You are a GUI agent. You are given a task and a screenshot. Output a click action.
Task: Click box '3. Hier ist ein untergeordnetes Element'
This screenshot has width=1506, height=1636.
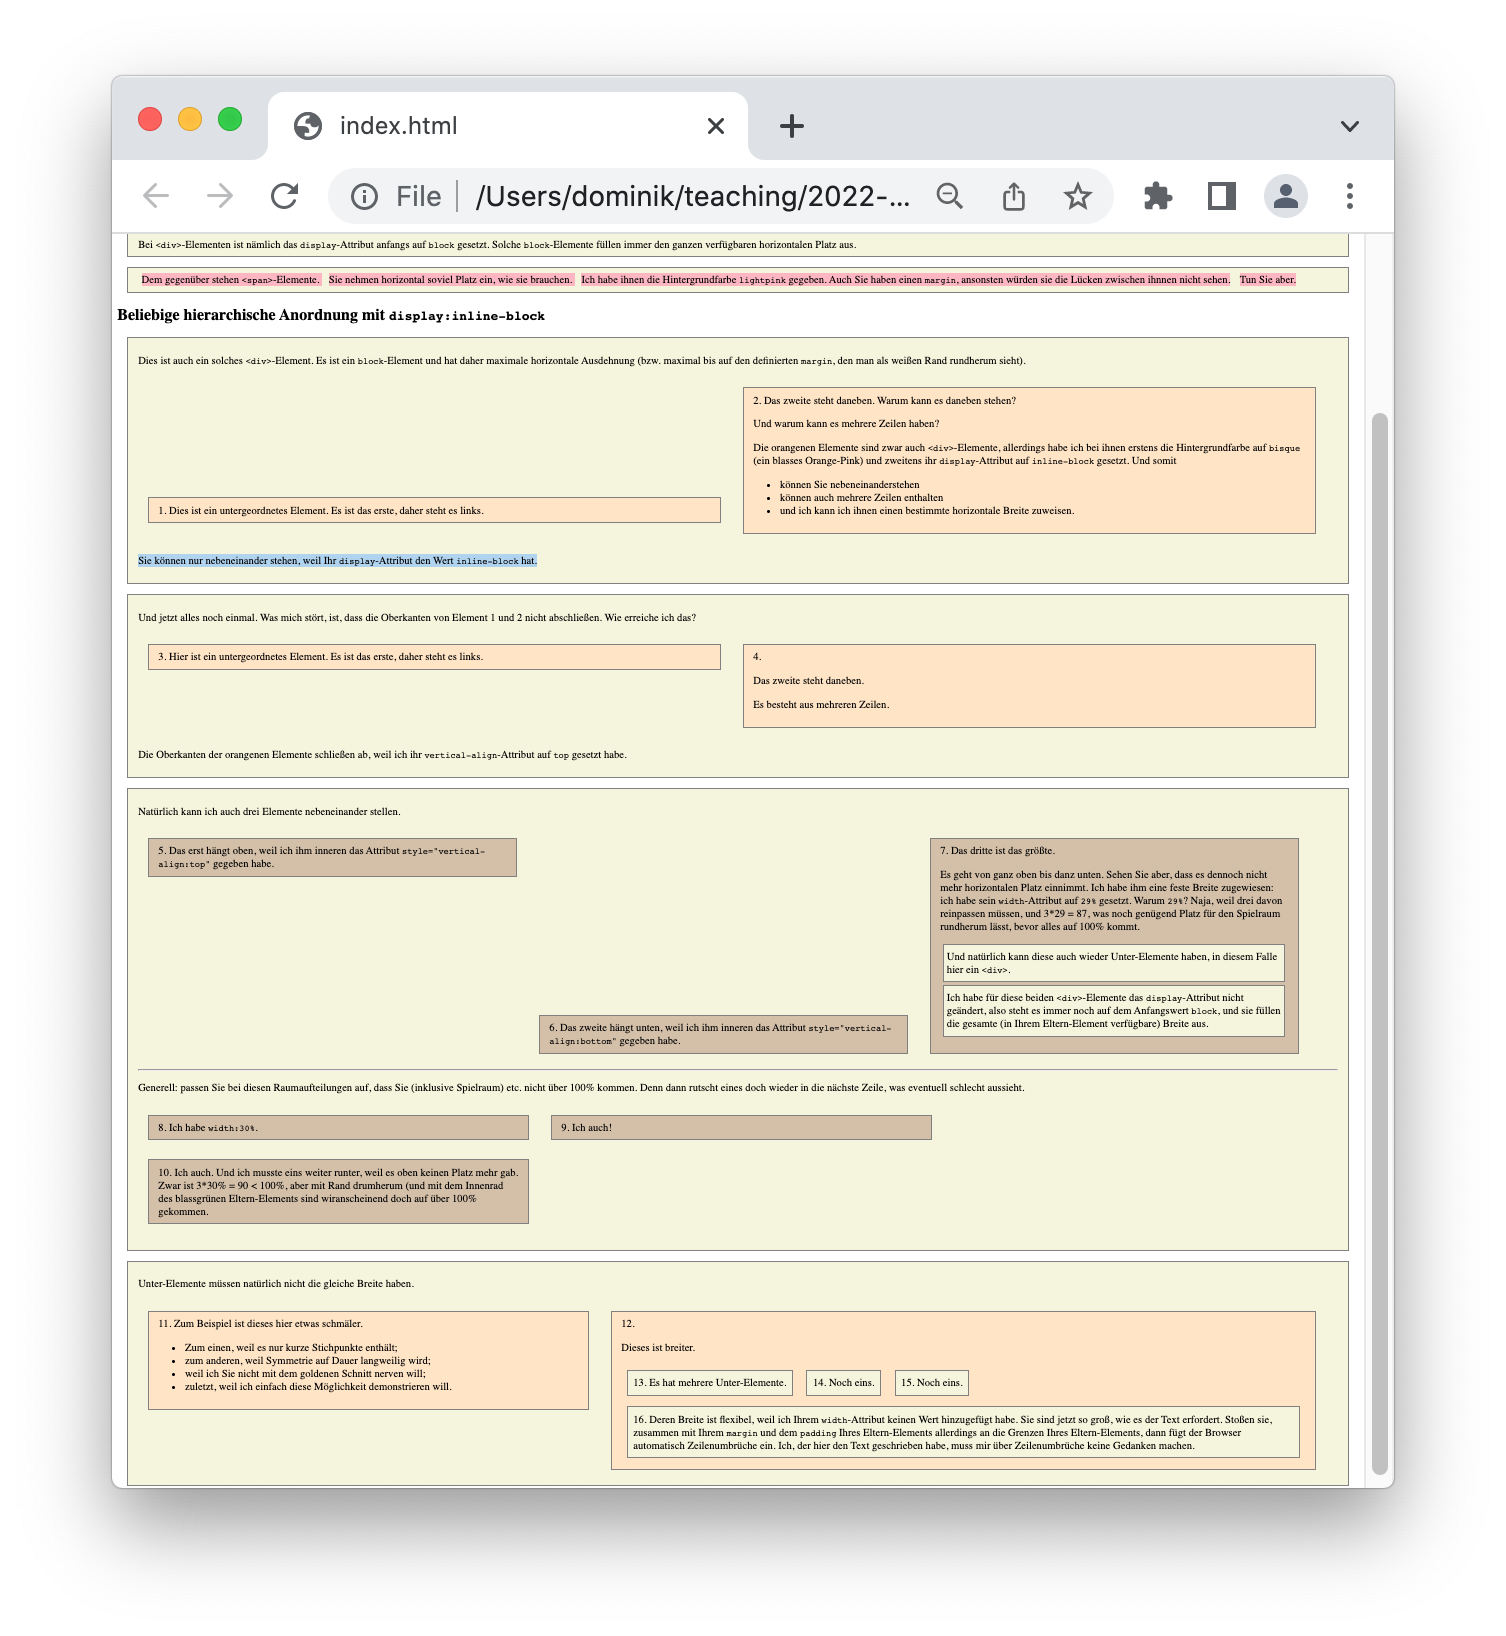tap(434, 657)
